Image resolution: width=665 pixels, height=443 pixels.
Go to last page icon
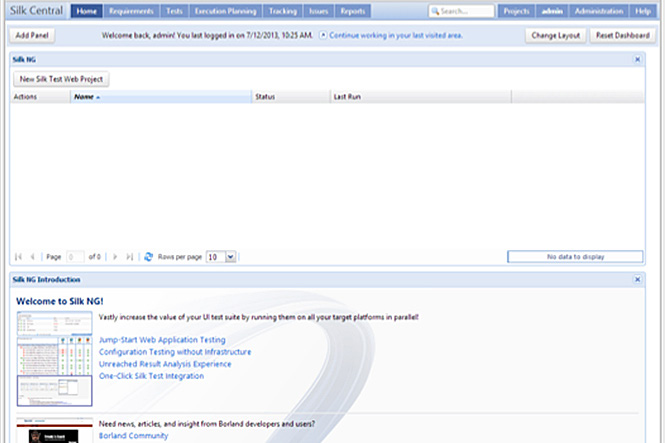click(x=130, y=256)
